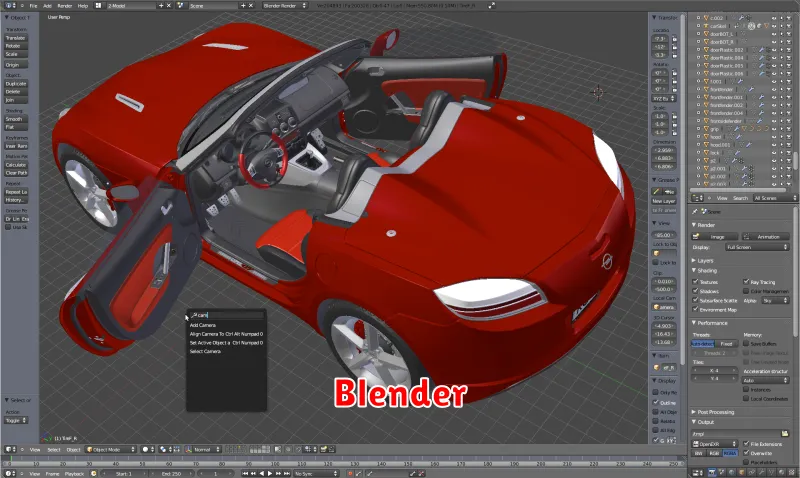Click the modifier wrench icon of frontfender row
The height and width of the screenshot is (478, 800).
pos(751,89)
